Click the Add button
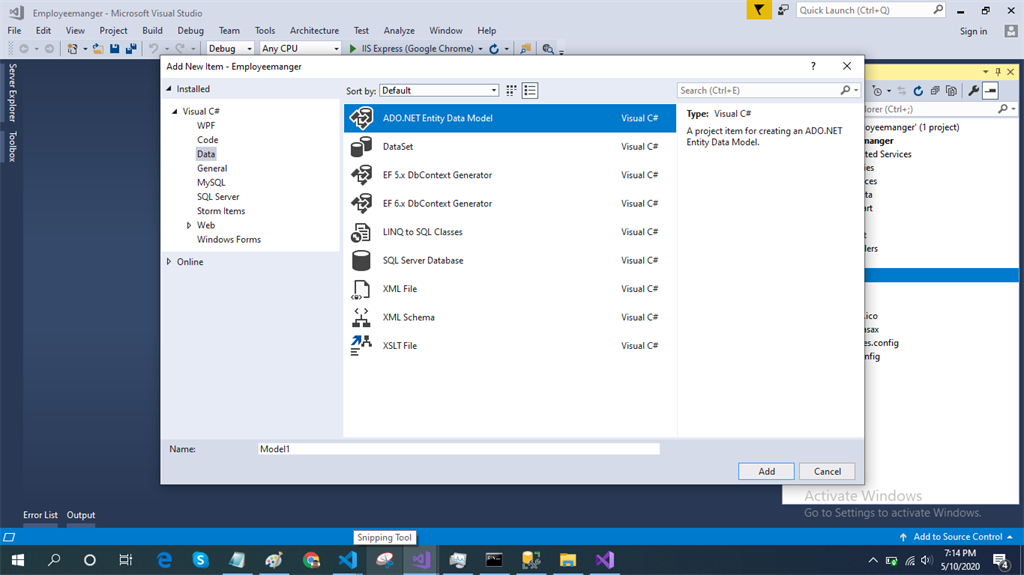The width and height of the screenshot is (1024, 575). [766, 471]
